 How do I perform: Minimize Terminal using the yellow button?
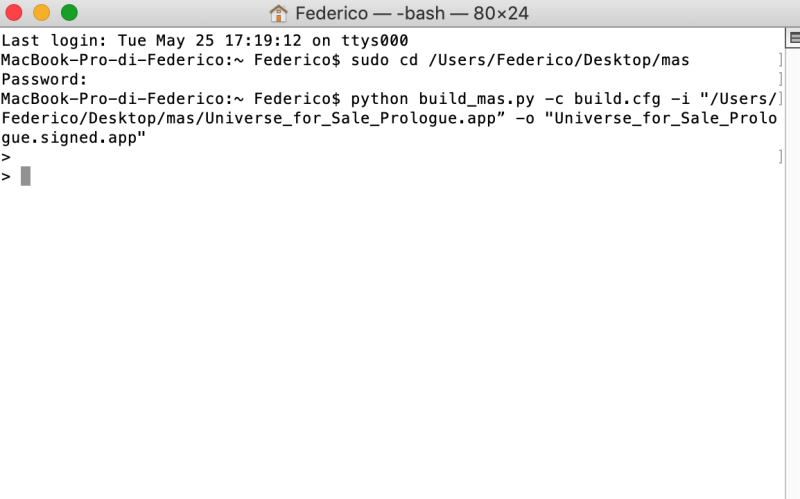tap(41, 12)
